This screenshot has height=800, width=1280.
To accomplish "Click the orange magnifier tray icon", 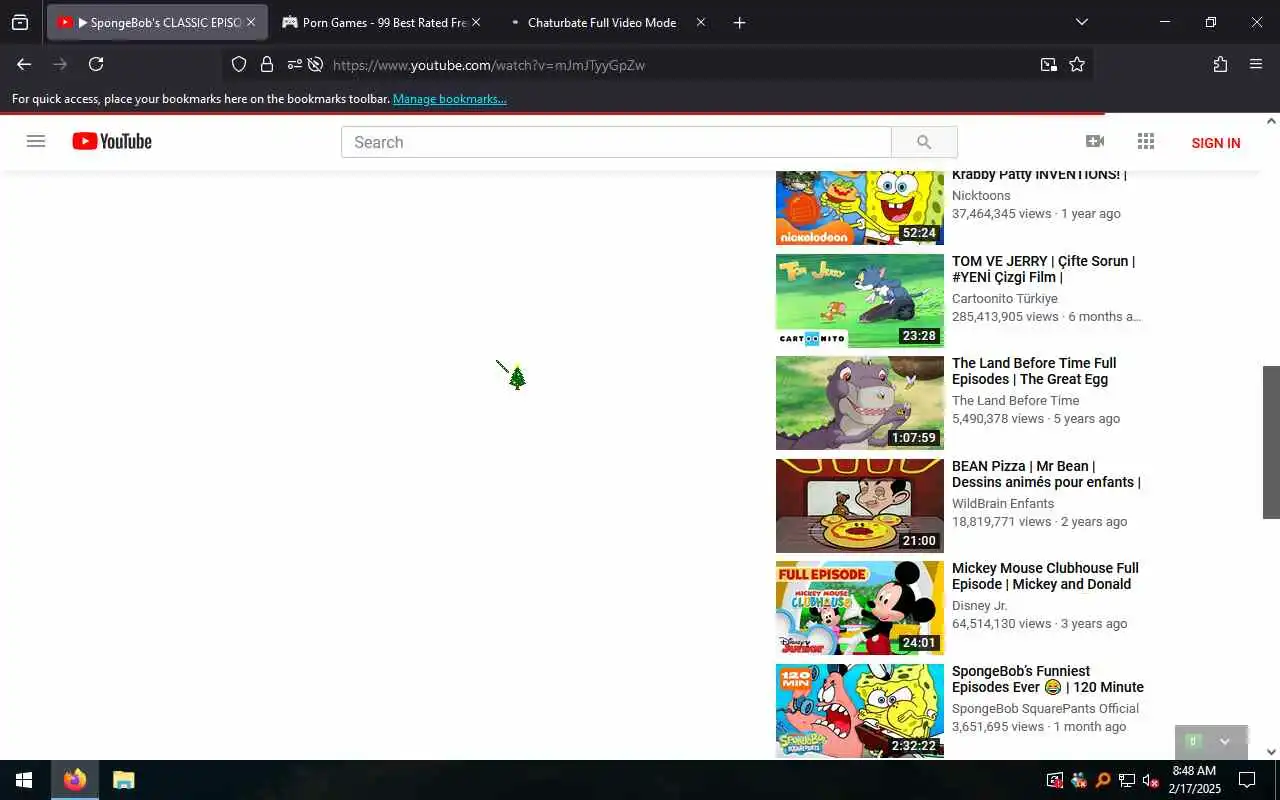I will coord(1102,780).
